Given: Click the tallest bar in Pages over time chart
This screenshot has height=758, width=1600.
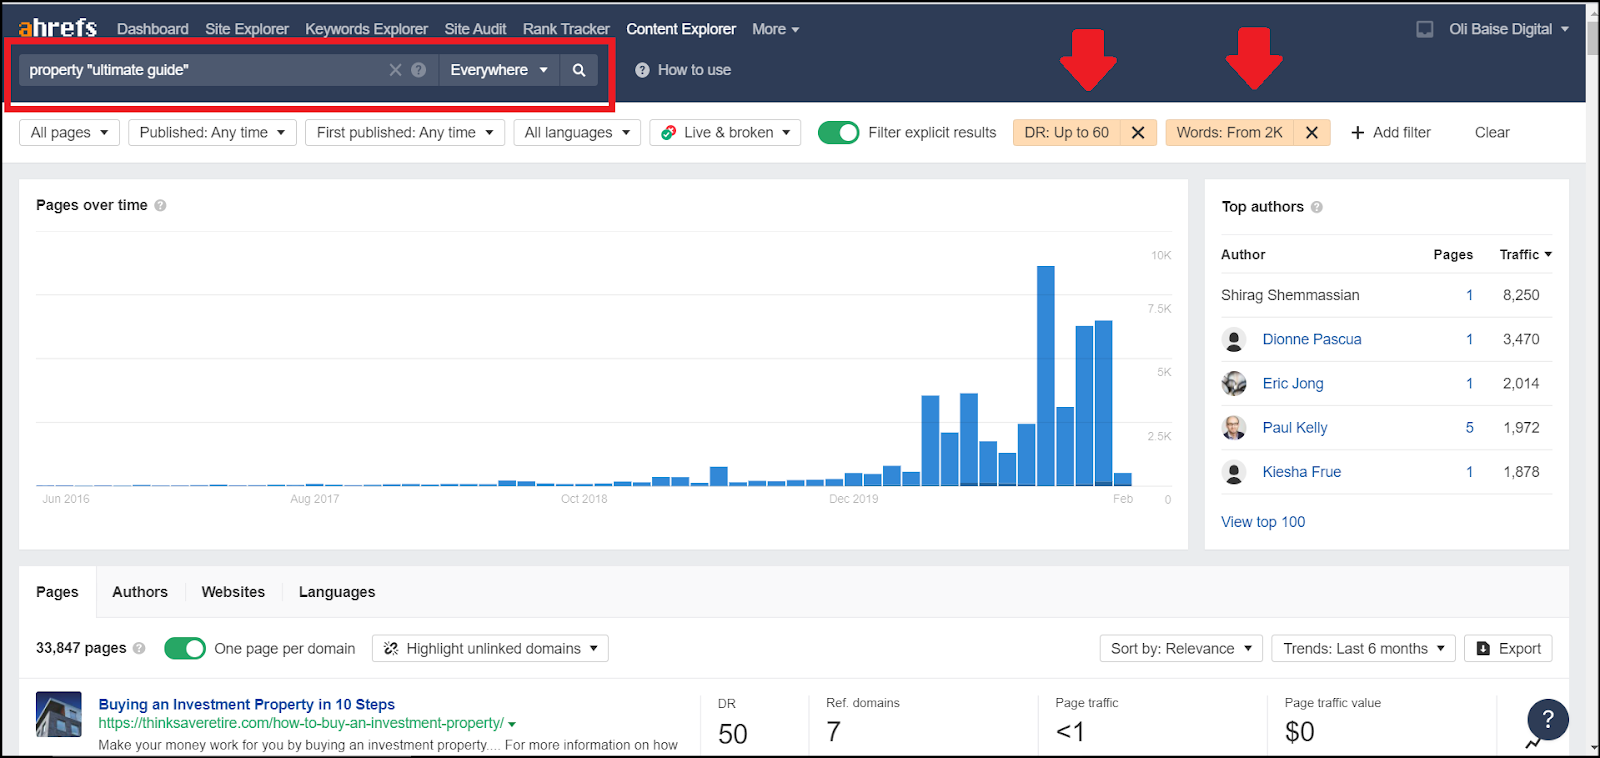Looking at the screenshot, I should [1046, 376].
